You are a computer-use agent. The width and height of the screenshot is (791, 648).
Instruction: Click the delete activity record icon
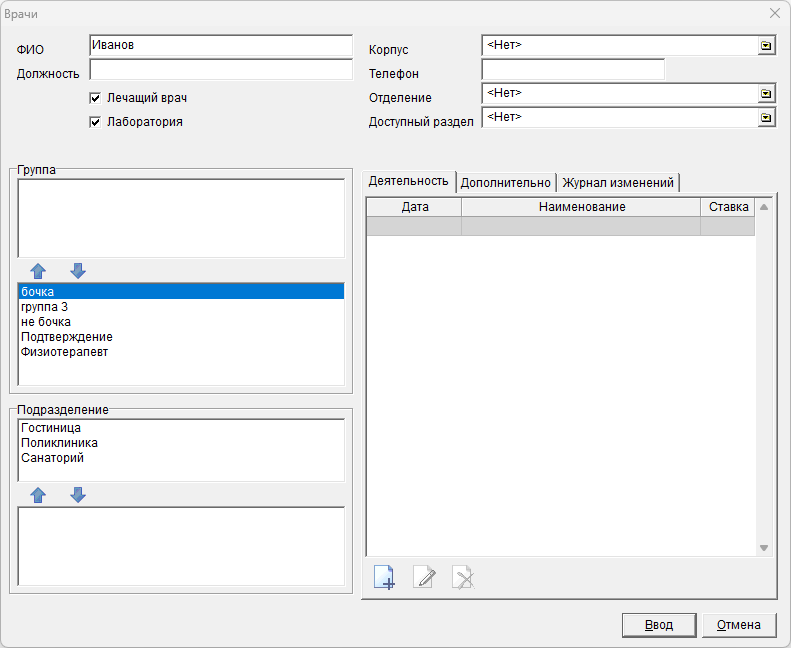[462, 577]
